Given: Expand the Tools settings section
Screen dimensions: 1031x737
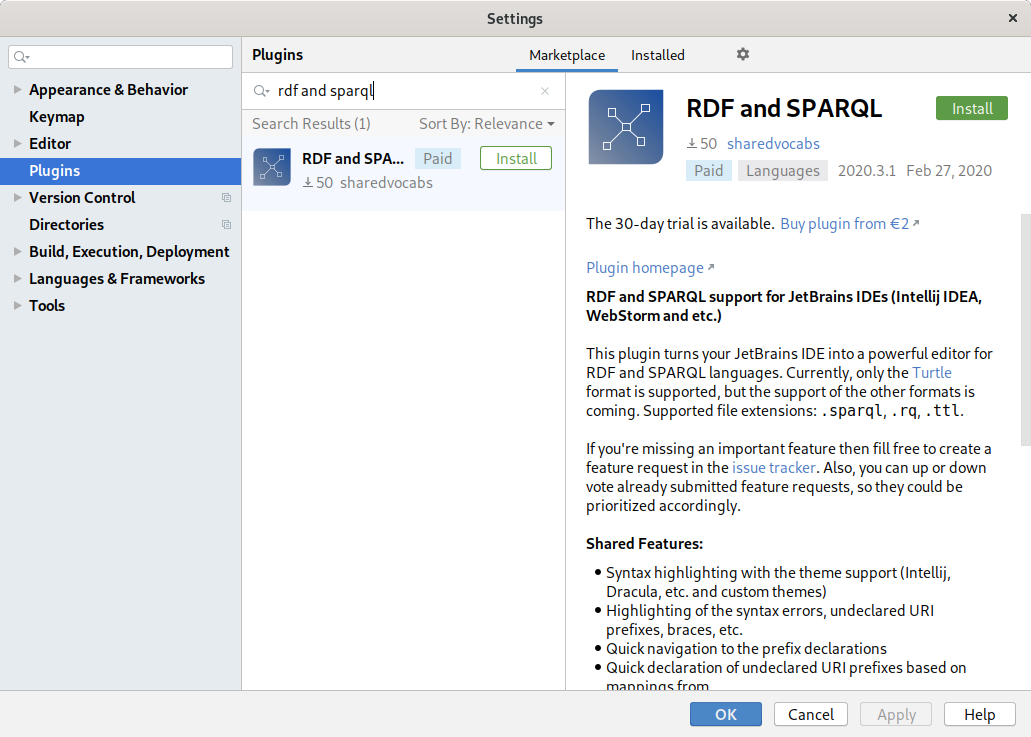Looking at the screenshot, I should coord(17,305).
